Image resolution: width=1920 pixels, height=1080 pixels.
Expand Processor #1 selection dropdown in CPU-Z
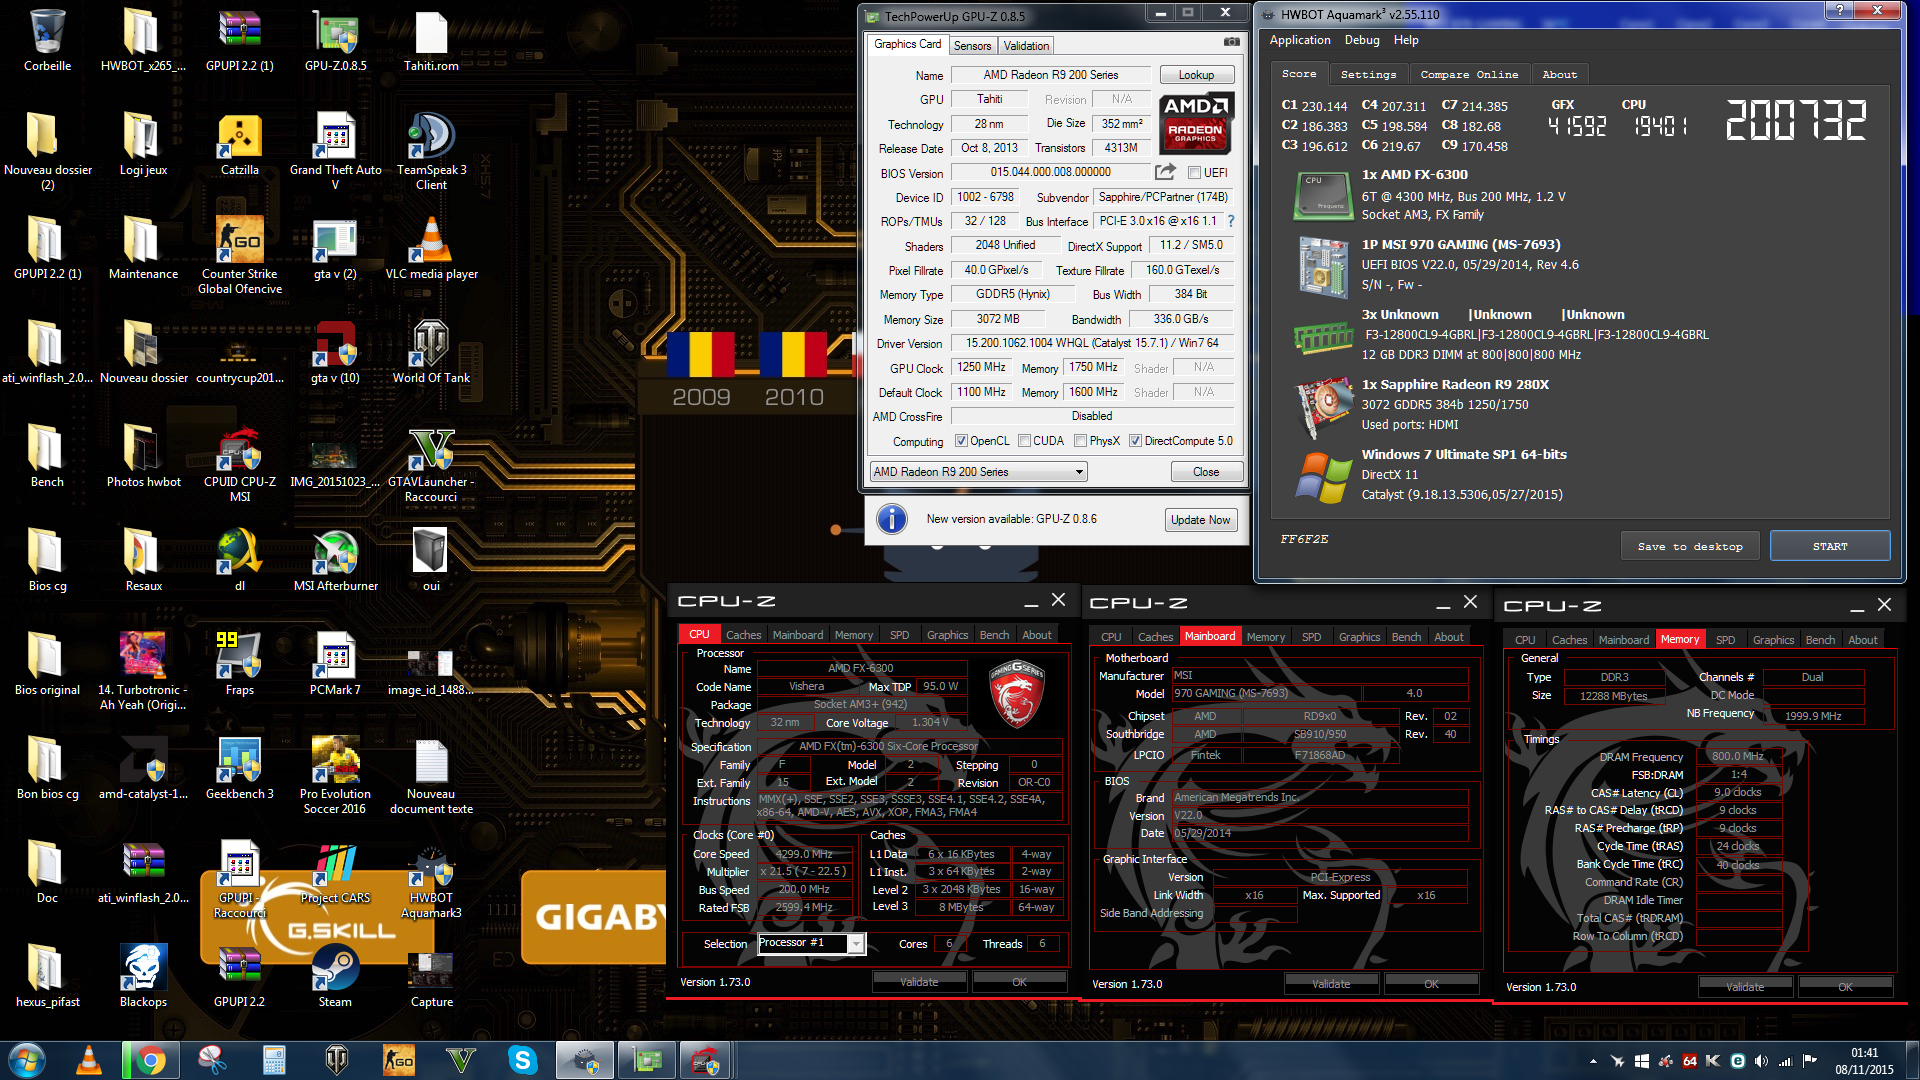click(x=856, y=944)
